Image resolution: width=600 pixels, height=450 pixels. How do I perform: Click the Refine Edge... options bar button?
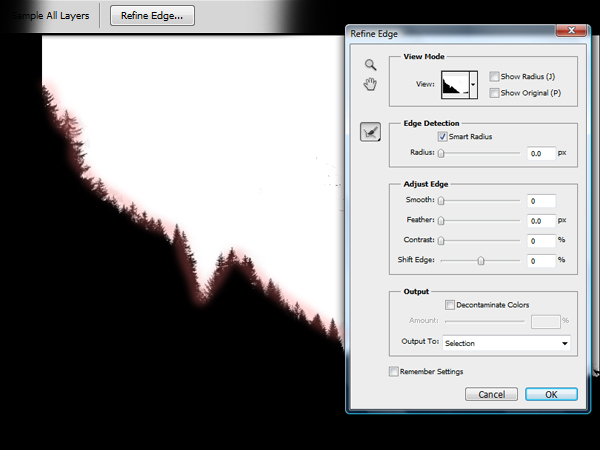click(x=152, y=16)
